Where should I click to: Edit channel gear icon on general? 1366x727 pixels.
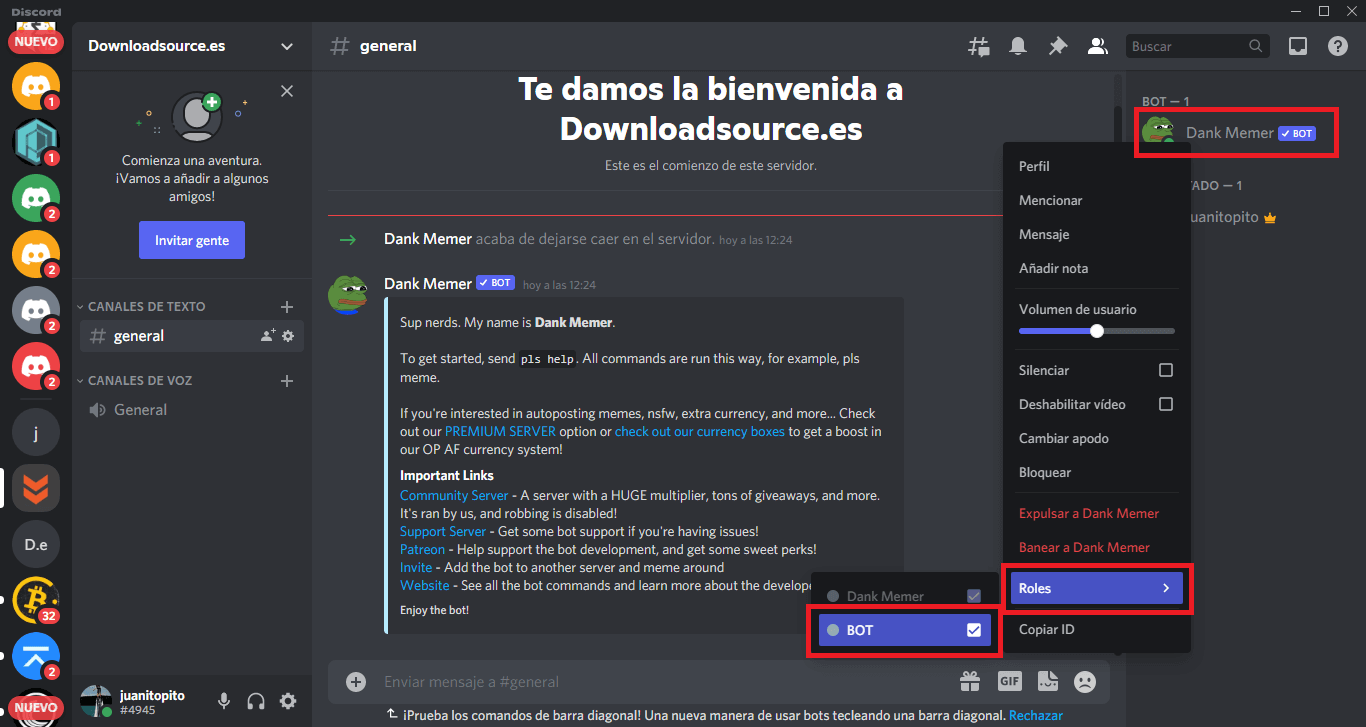tap(288, 336)
